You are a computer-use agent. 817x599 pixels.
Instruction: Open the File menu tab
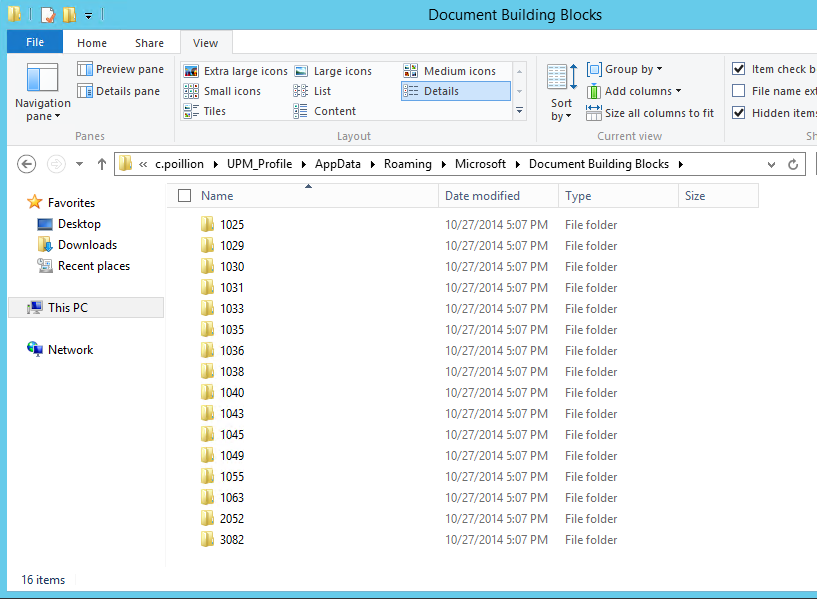pyautogui.click(x=35, y=43)
